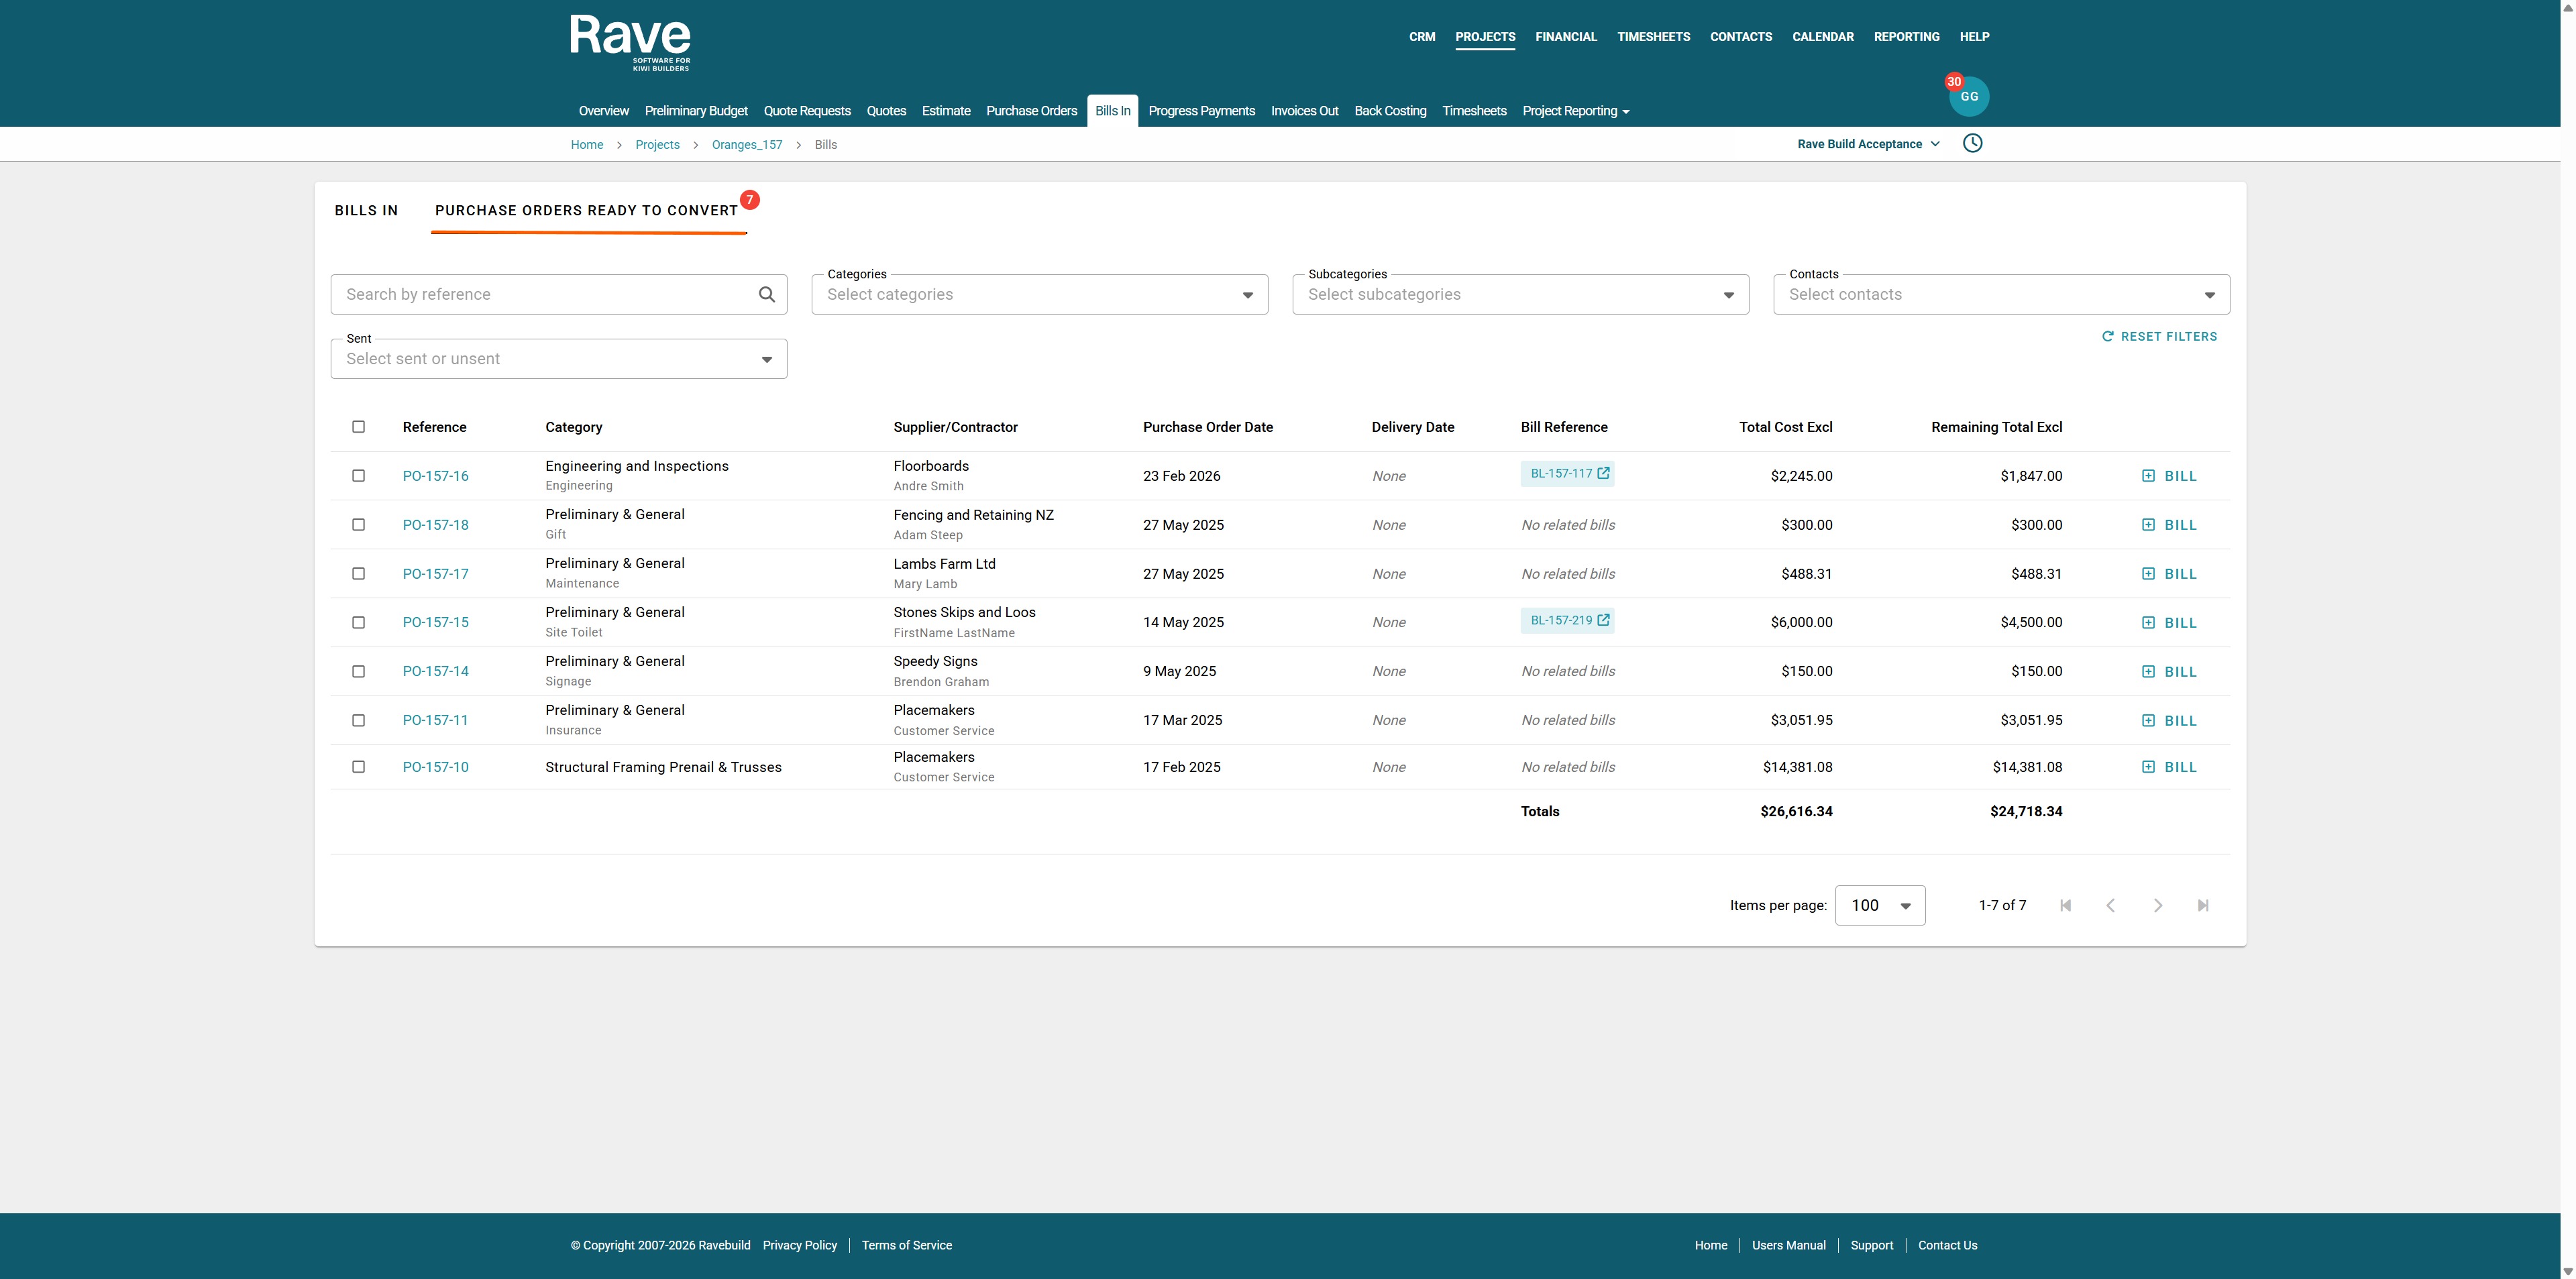The image size is (2576, 1279).
Task: Check the PO-157-18 row checkbox
Action: tap(358, 525)
